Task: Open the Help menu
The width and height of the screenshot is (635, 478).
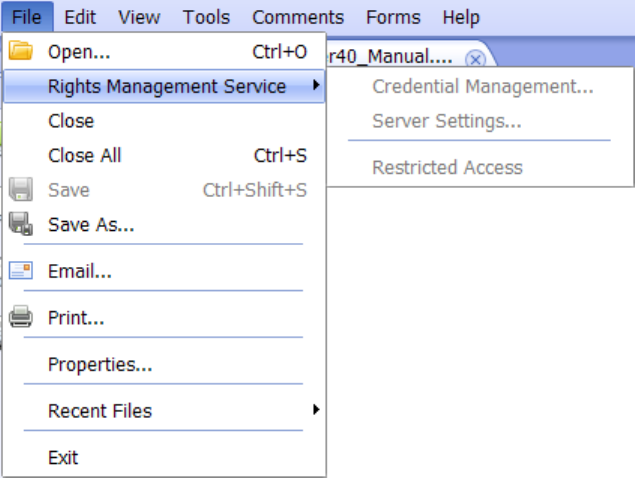Action: 461,17
